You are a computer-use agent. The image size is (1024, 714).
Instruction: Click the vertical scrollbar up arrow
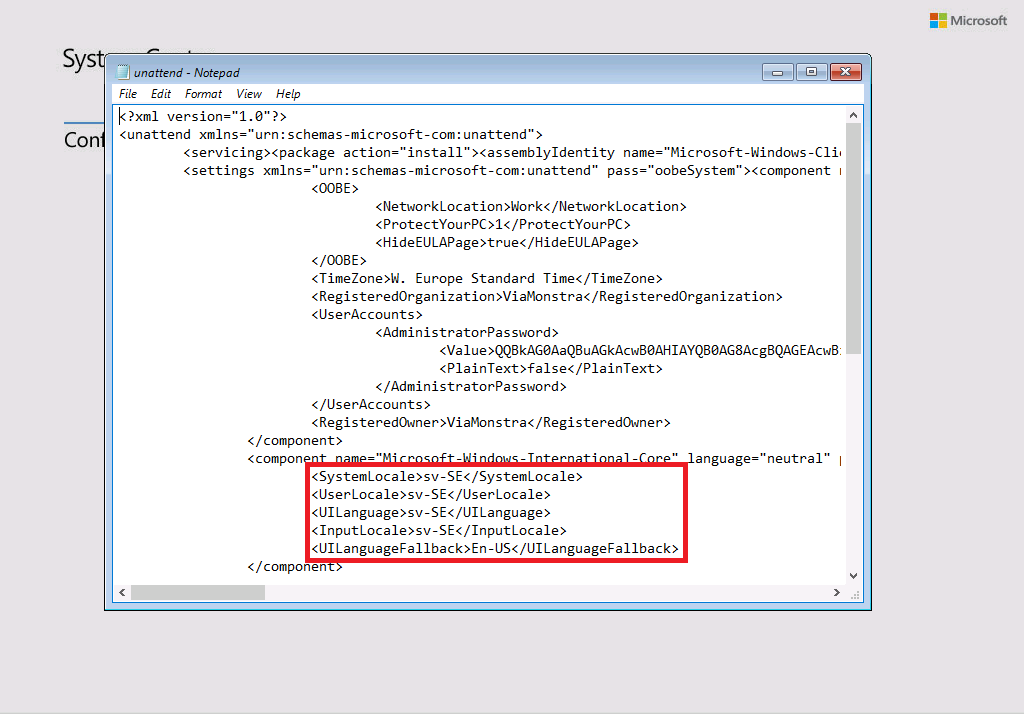click(x=854, y=115)
